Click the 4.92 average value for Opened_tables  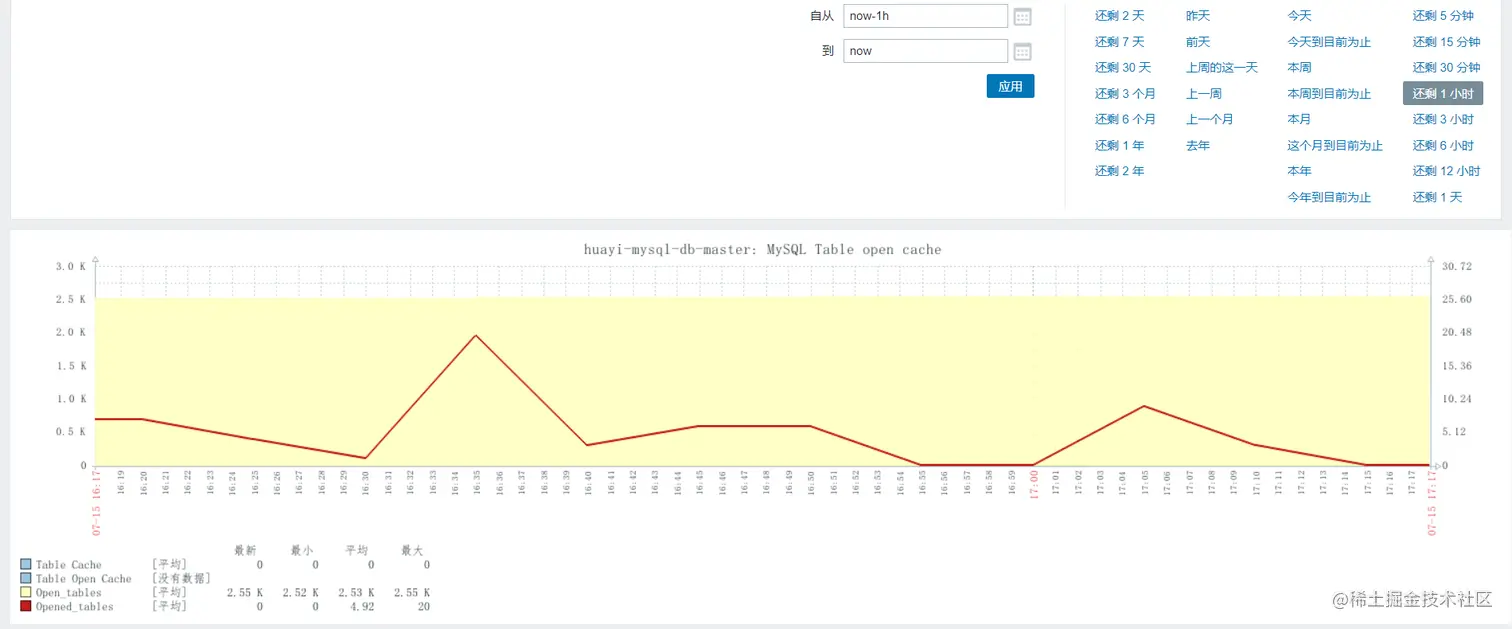click(360, 607)
